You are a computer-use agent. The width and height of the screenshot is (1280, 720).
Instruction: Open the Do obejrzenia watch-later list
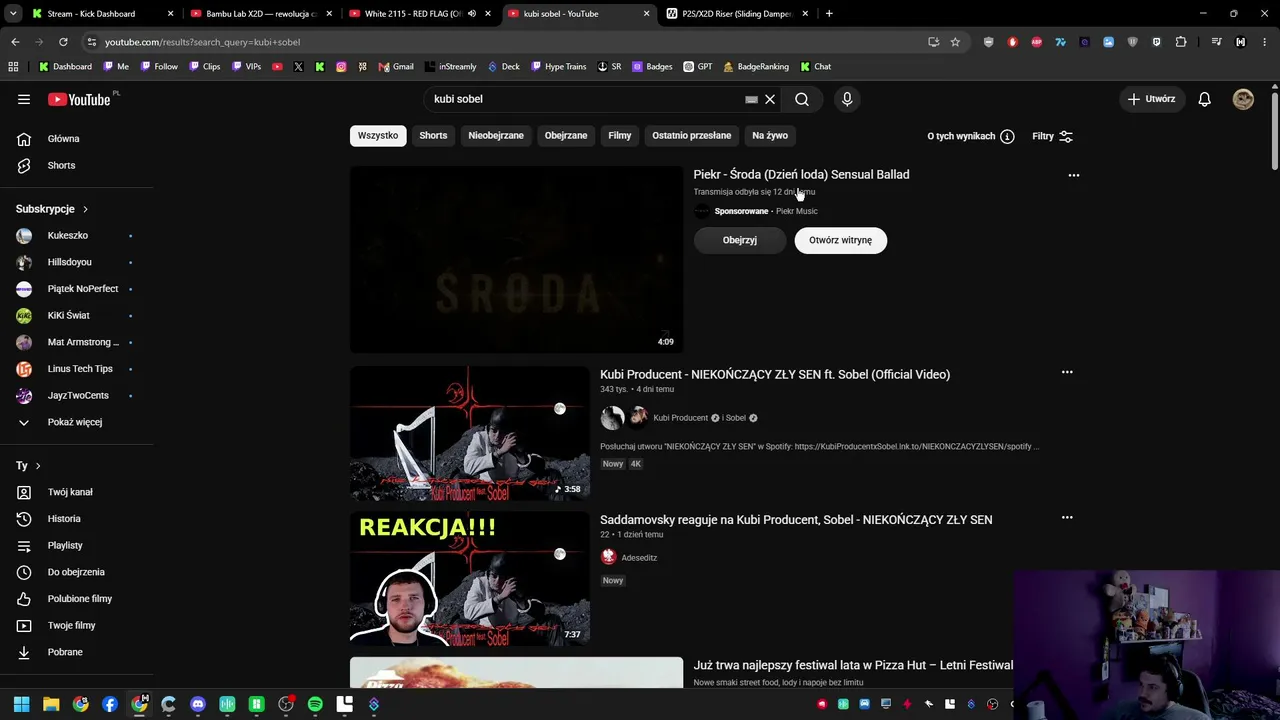click(76, 572)
